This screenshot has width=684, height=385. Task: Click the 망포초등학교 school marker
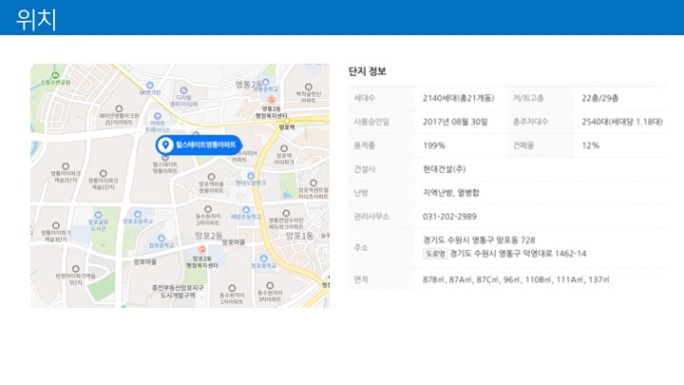(137, 214)
